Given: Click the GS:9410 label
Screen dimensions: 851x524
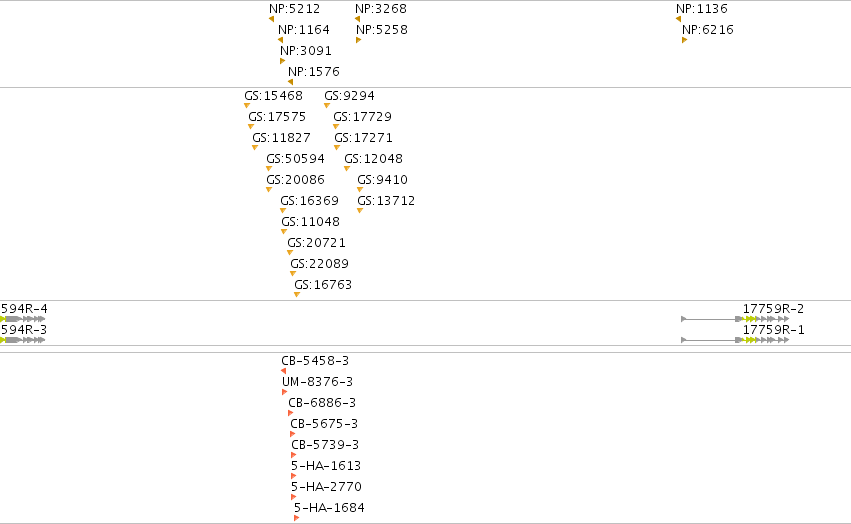Looking at the screenshot, I should pyautogui.click(x=383, y=180).
